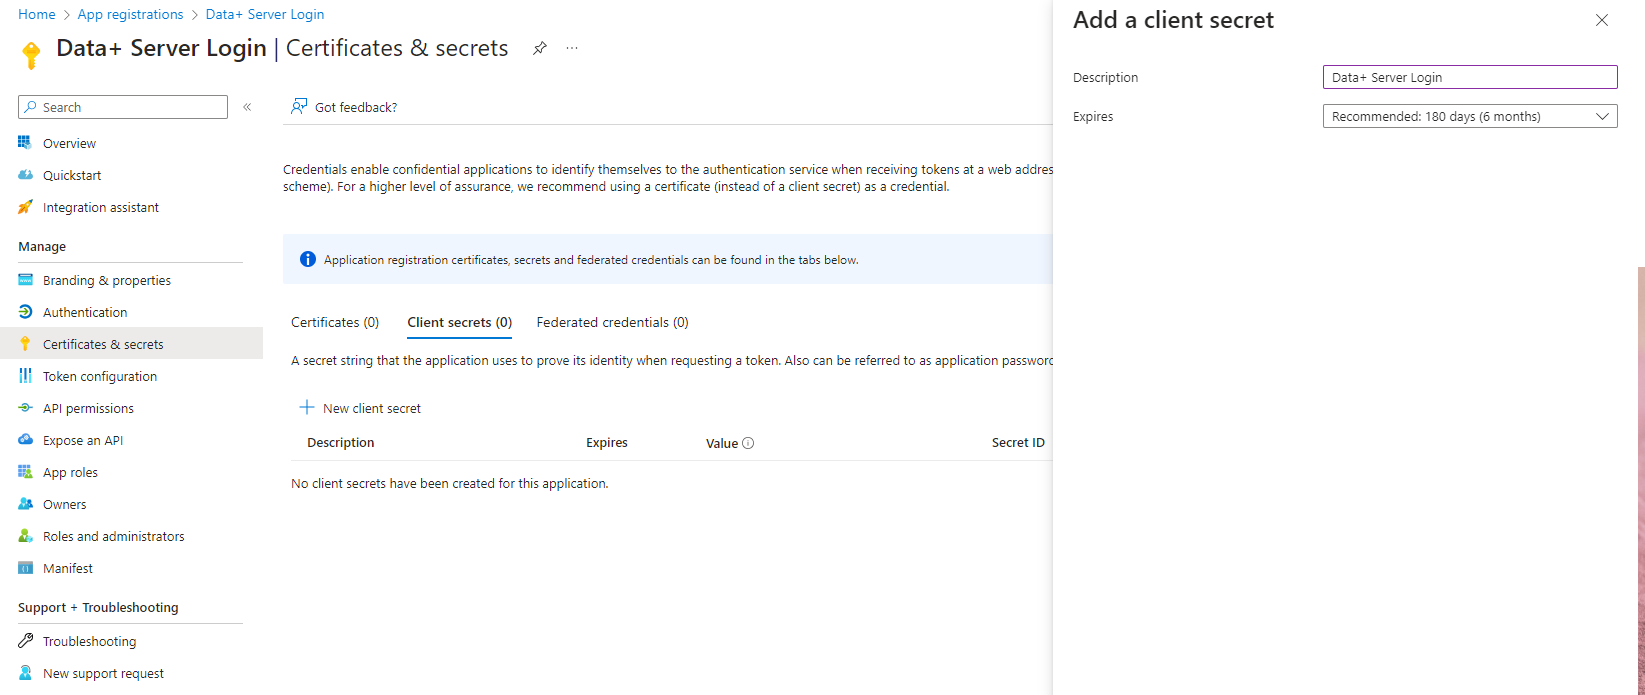1645x695 pixels.
Task: Click the Roles and administrators icon
Action: pyautogui.click(x=25, y=536)
